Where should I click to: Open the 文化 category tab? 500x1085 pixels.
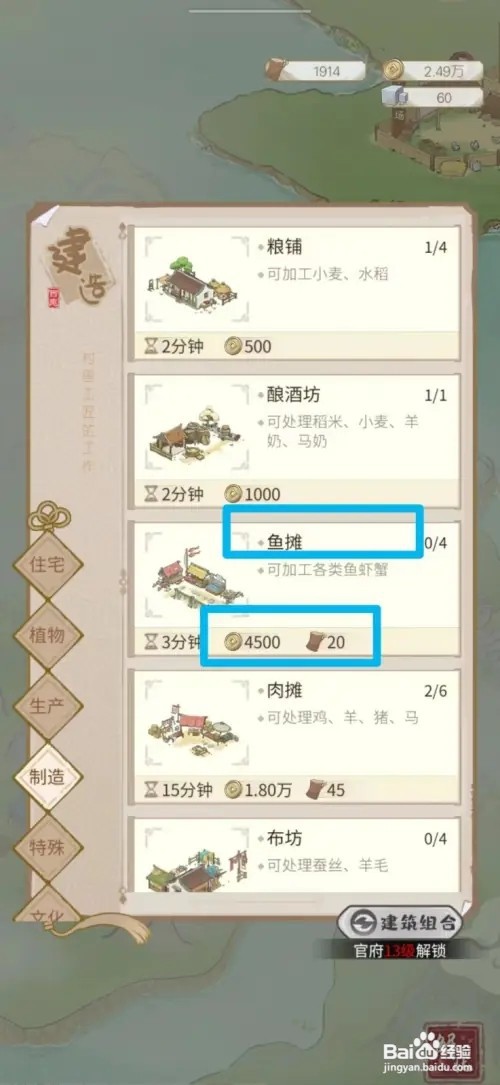pyautogui.click(x=47, y=908)
